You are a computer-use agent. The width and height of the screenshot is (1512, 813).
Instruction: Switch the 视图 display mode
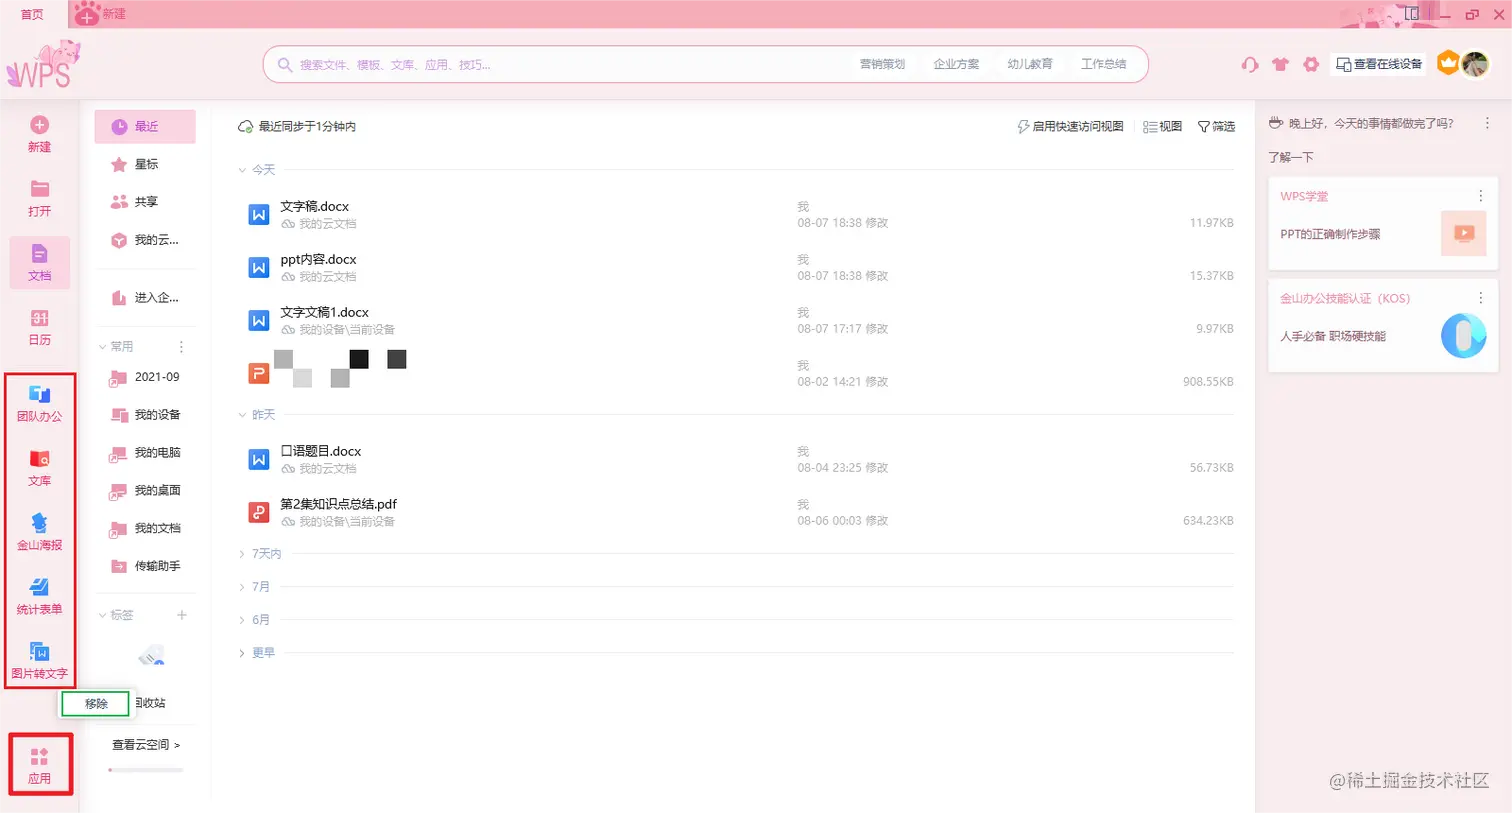click(1162, 126)
